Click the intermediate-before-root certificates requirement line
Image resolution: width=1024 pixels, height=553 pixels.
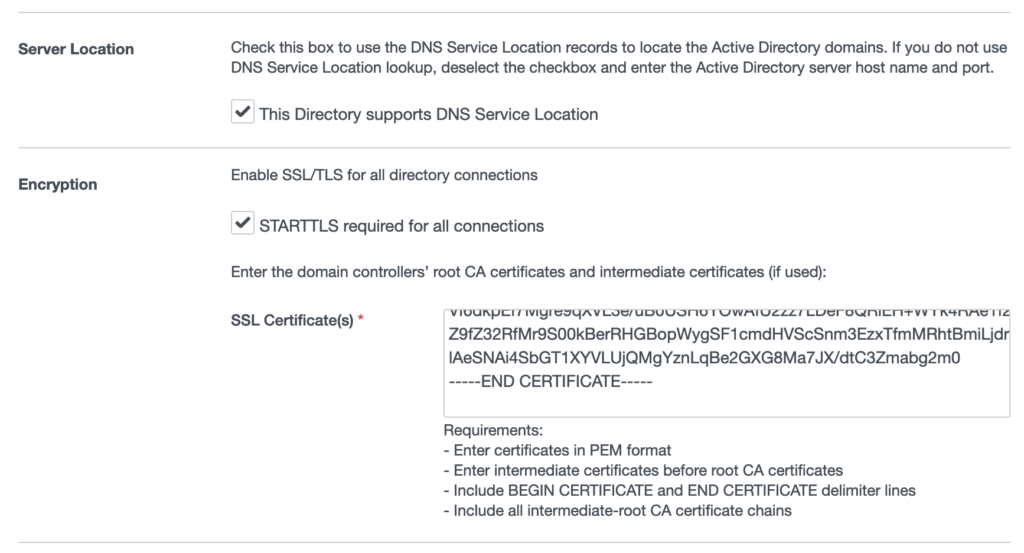tap(643, 470)
